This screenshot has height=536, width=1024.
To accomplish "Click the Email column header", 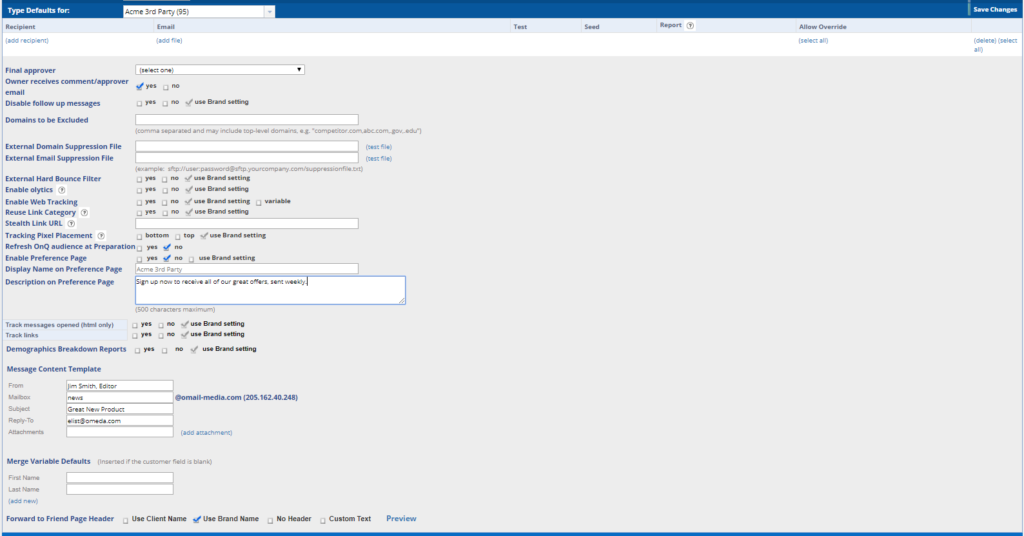I will 166,27.
